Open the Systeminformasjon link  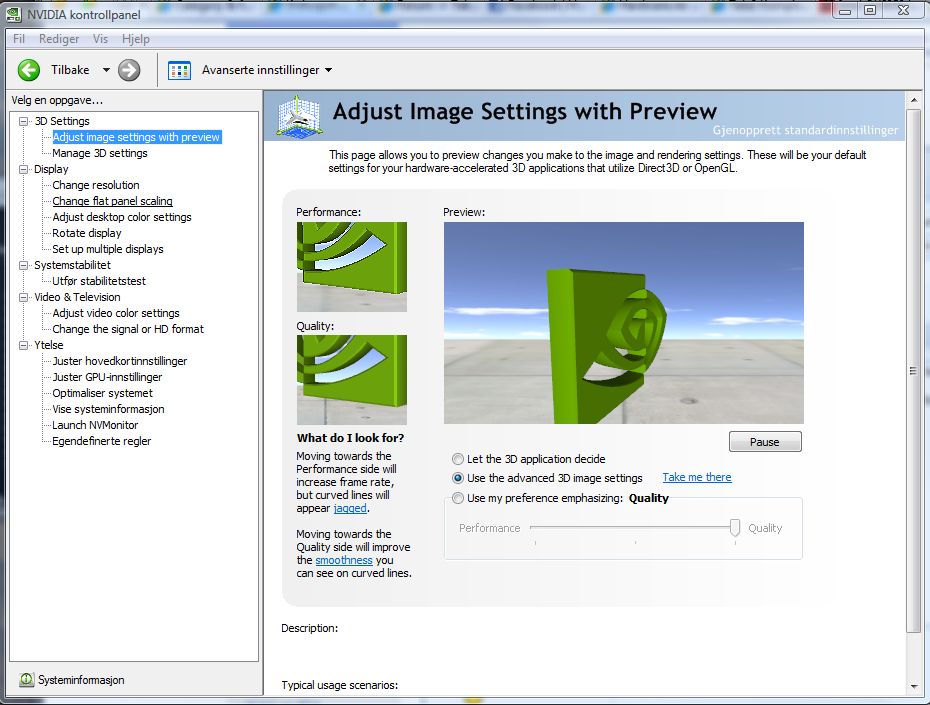pos(81,680)
